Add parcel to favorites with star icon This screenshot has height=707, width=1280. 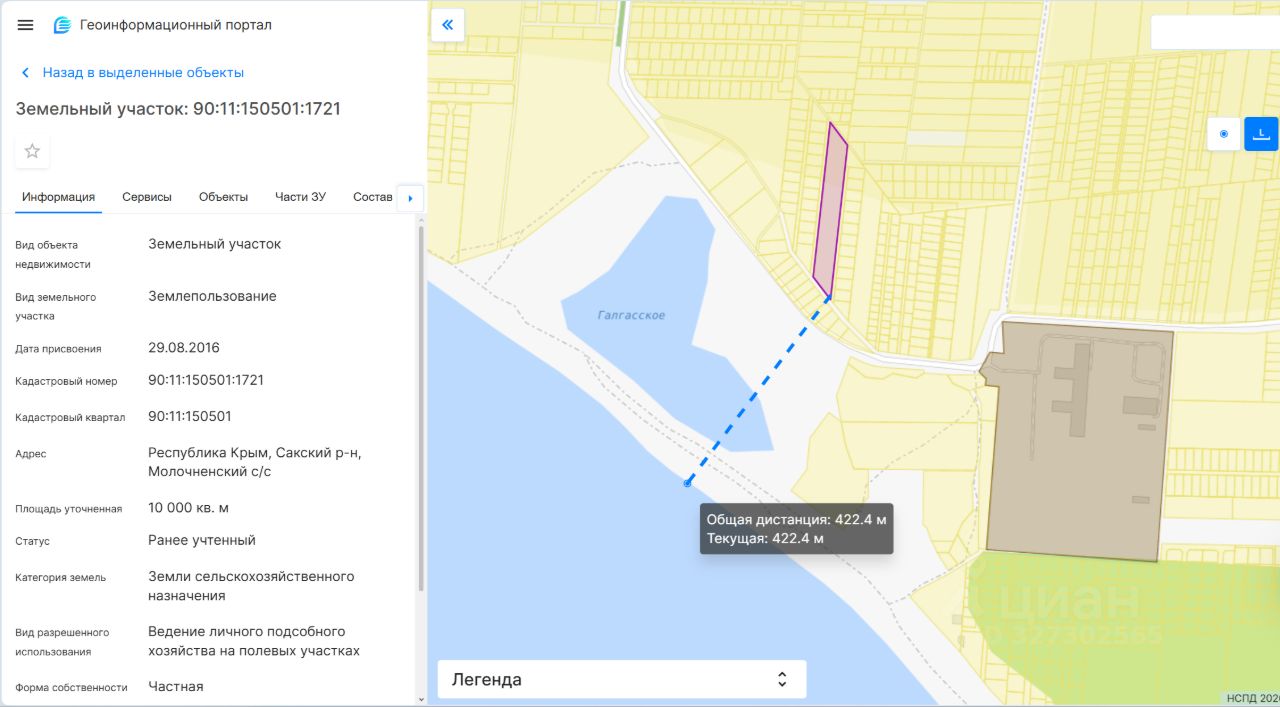click(32, 151)
